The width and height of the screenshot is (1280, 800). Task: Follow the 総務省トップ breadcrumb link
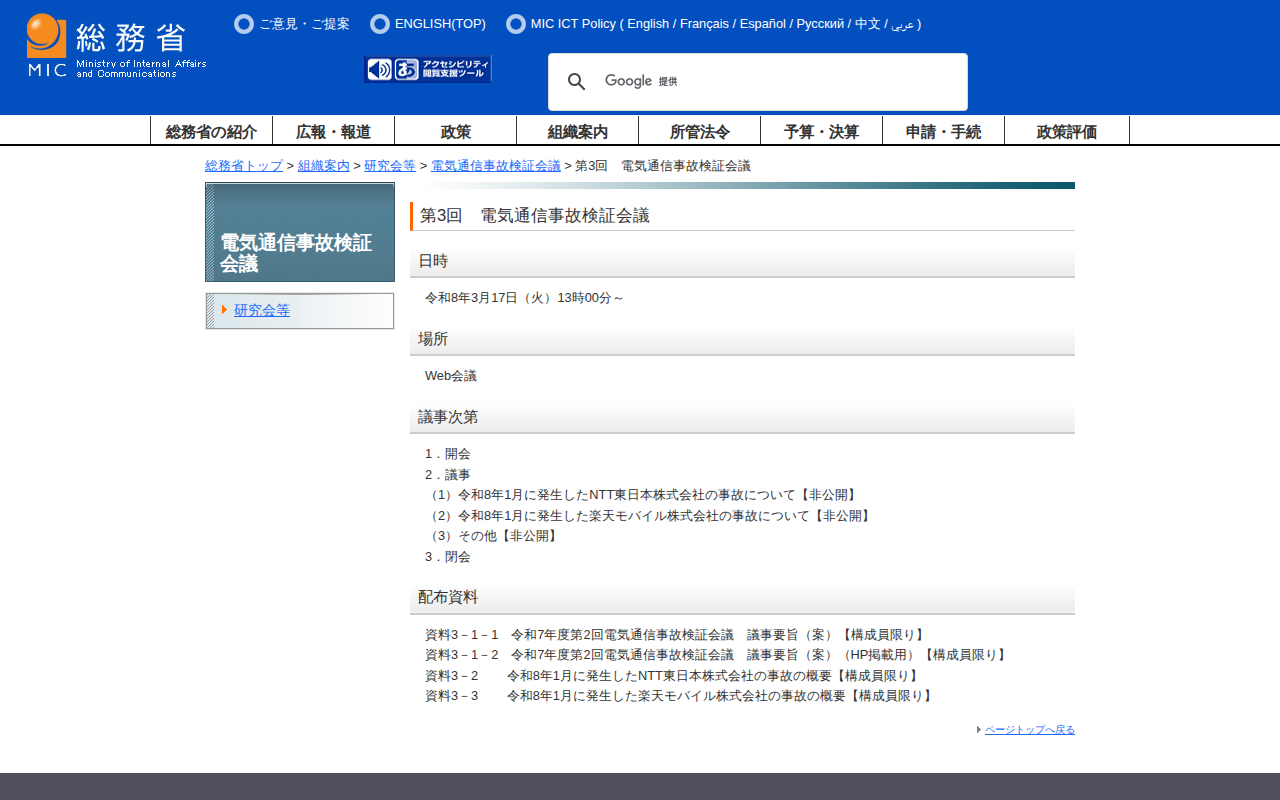pyautogui.click(x=244, y=166)
